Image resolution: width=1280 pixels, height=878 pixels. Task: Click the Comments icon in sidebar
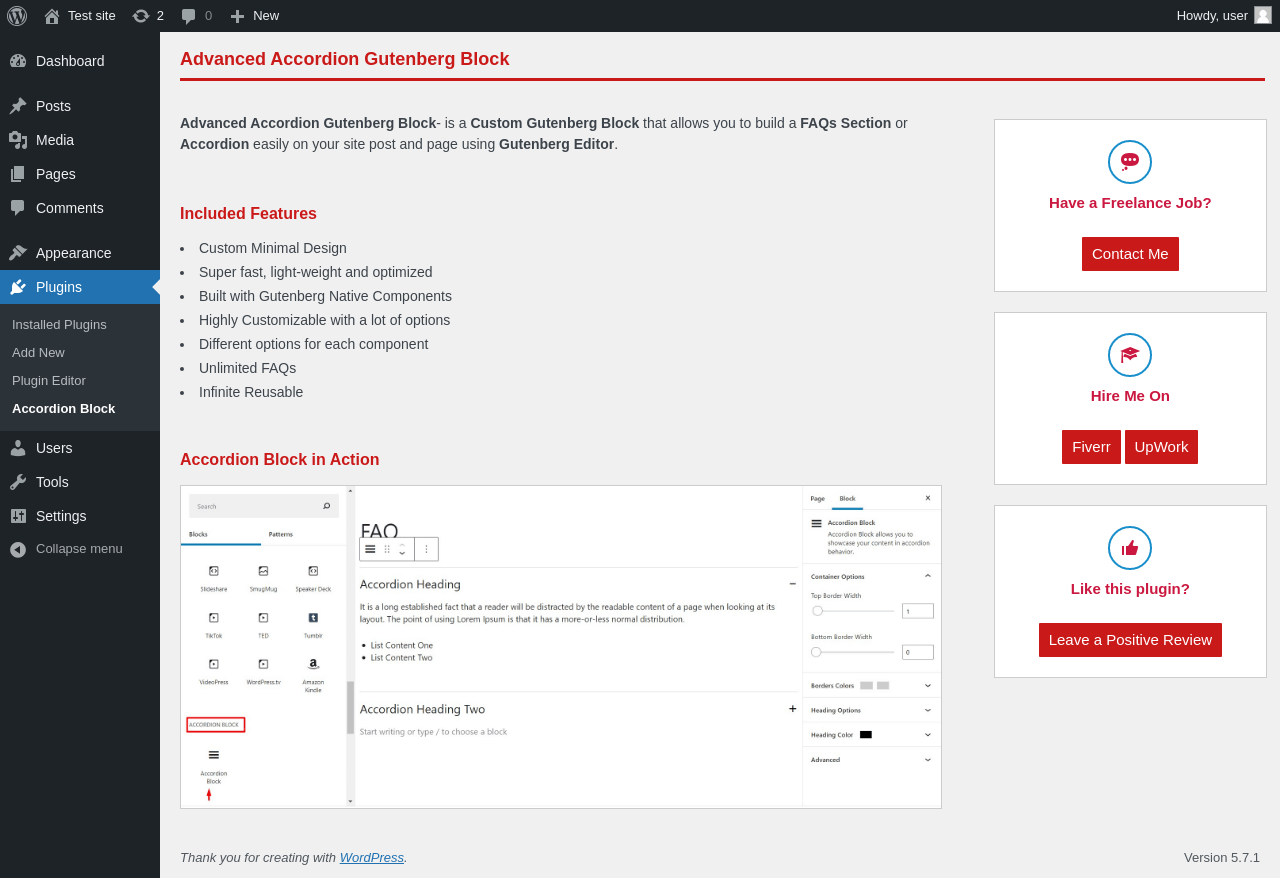18,208
